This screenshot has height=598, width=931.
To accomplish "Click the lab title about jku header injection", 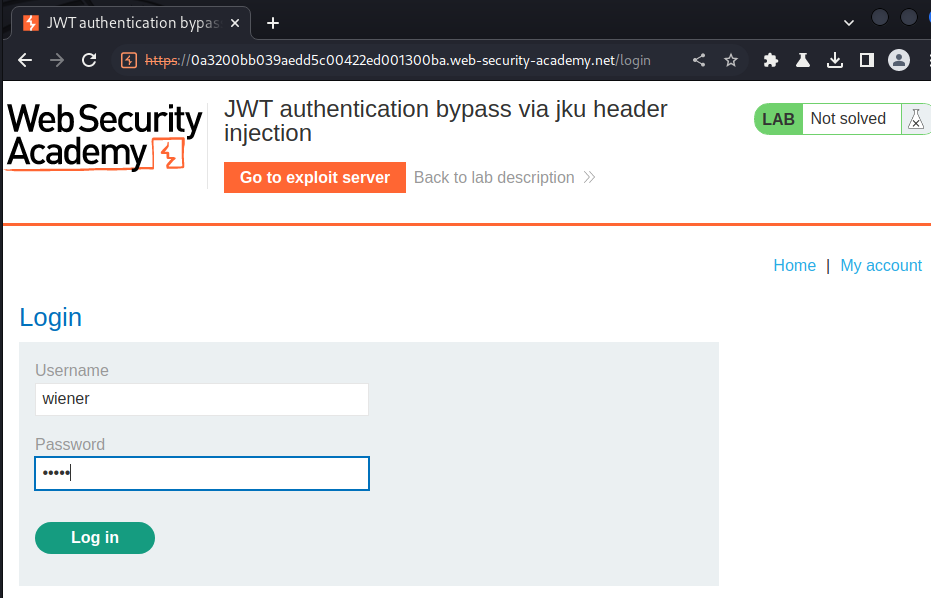I will click(x=445, y=121).
